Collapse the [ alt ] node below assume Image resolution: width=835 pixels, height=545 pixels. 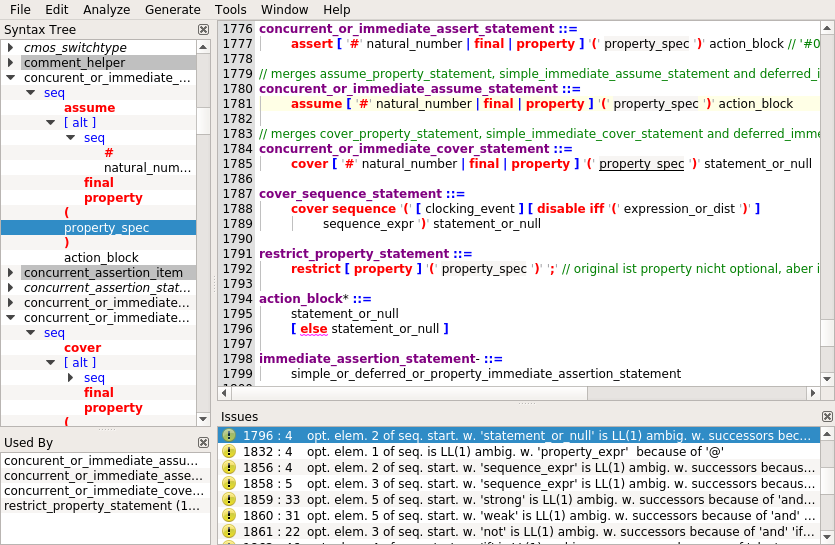(51, 122)
